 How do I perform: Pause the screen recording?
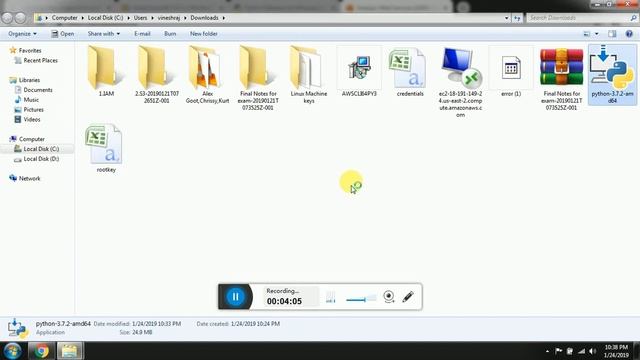pos(235,297)
